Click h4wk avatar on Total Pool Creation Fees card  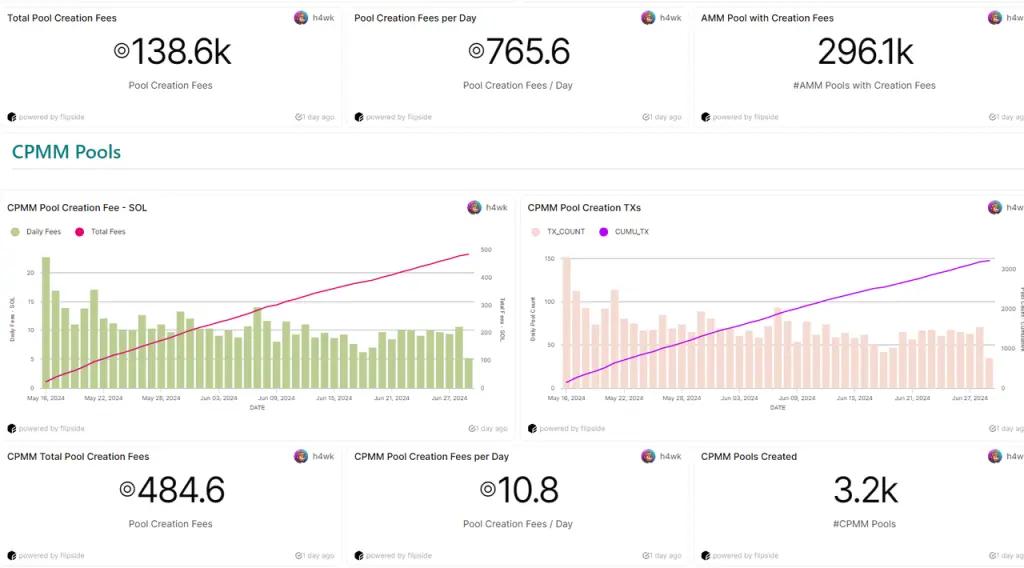(301, 18)
